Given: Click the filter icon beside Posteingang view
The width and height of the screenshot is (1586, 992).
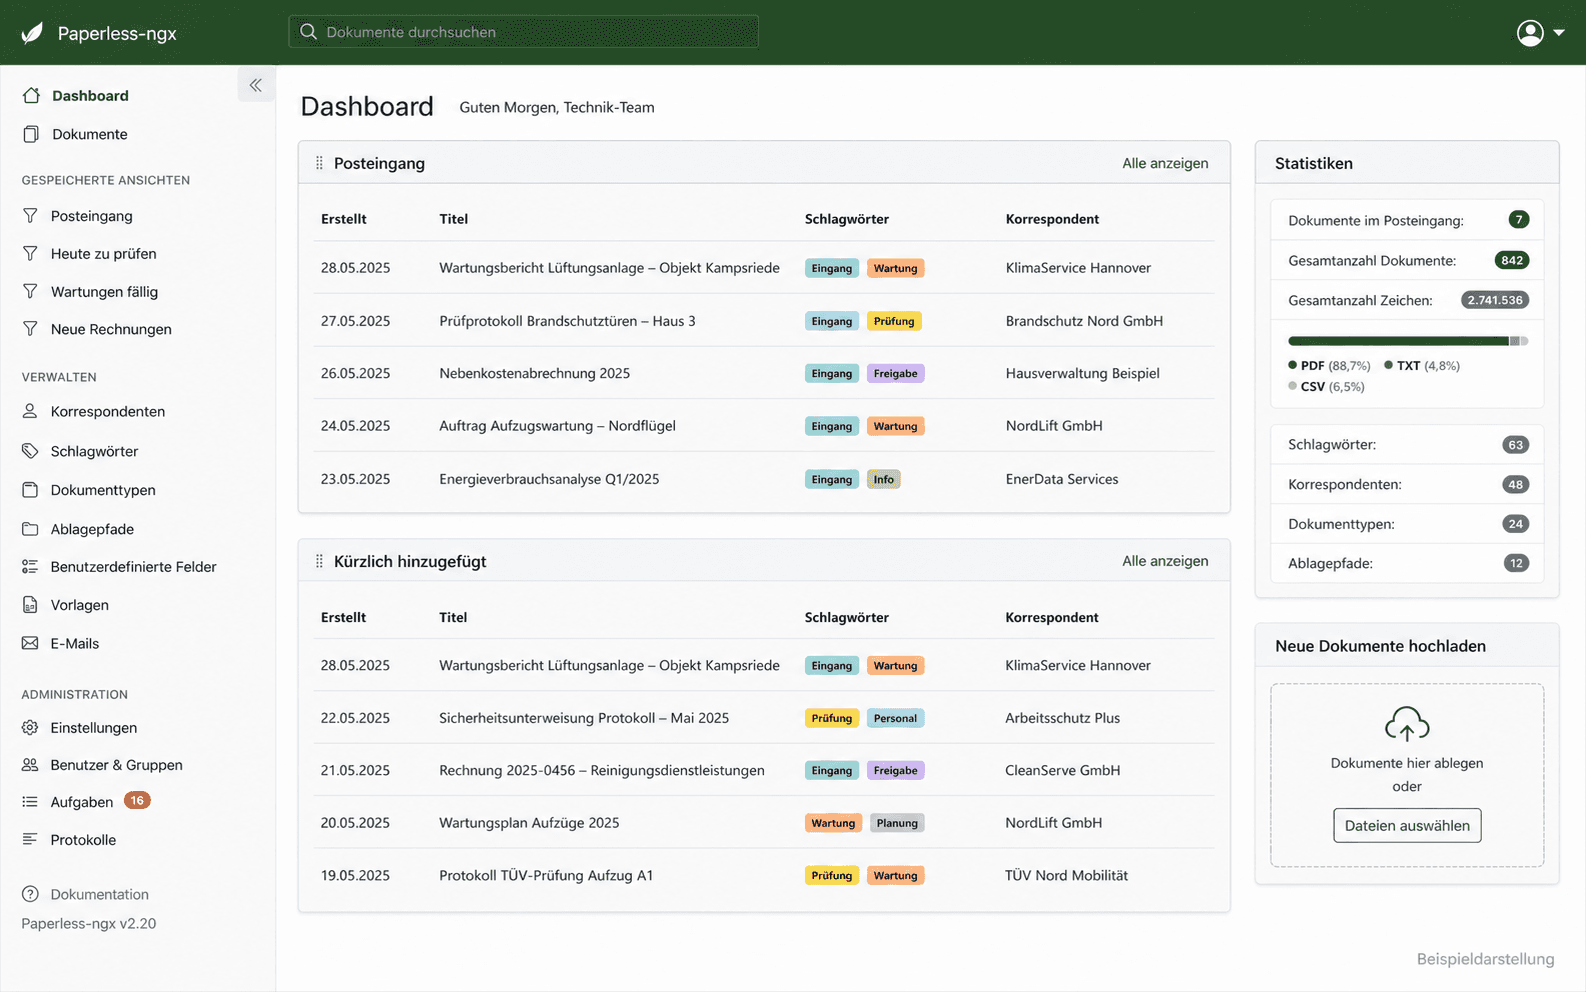Looking at the screenshot, I should pyautogui.click(x=30, y=216).
